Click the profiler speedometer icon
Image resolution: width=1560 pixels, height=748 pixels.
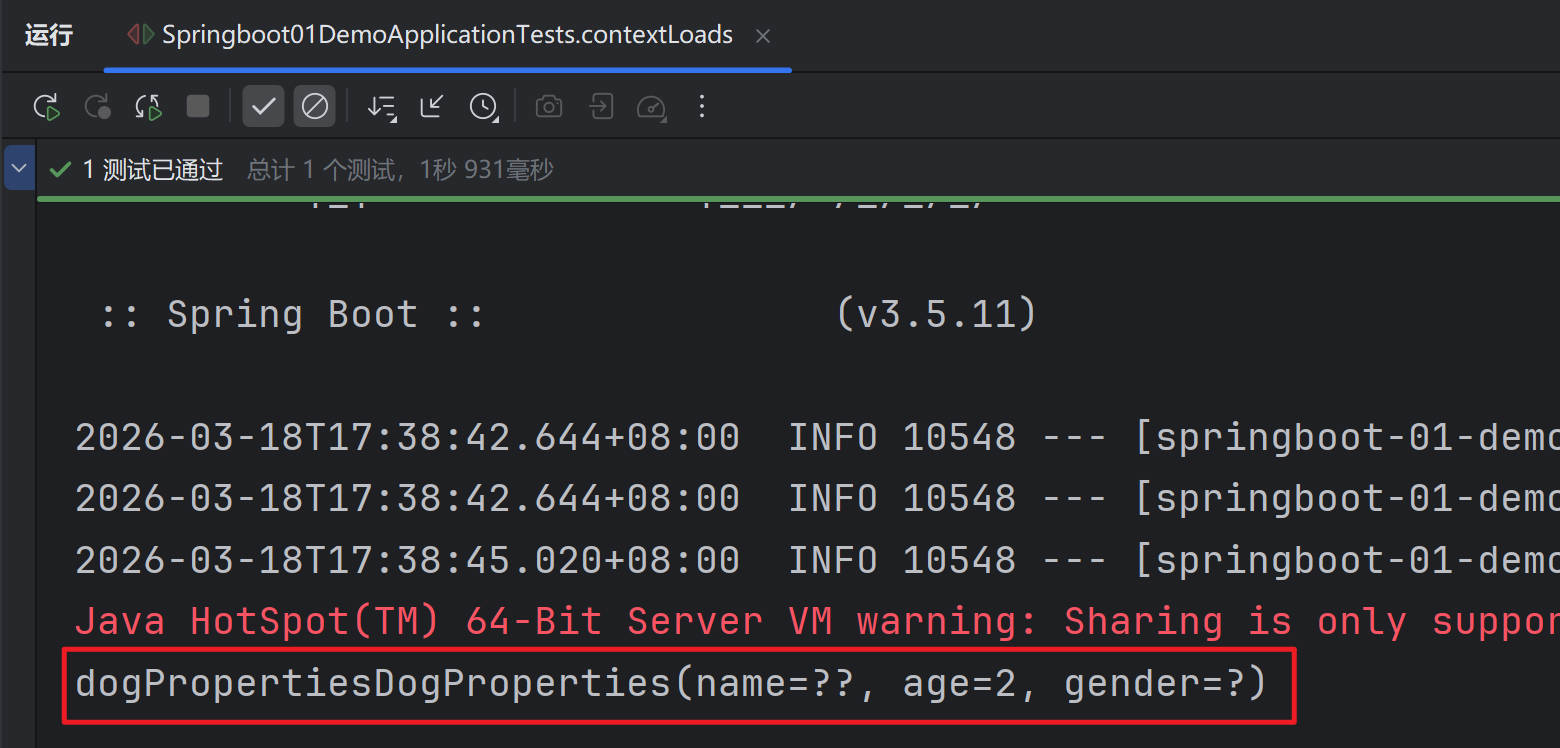point(651,107)
